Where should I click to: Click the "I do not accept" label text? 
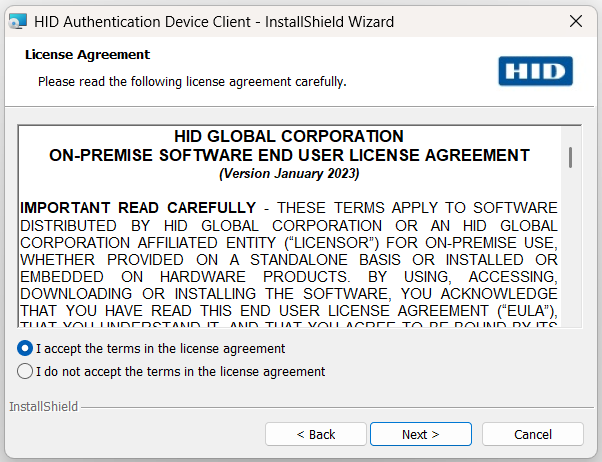pos(180,371)
